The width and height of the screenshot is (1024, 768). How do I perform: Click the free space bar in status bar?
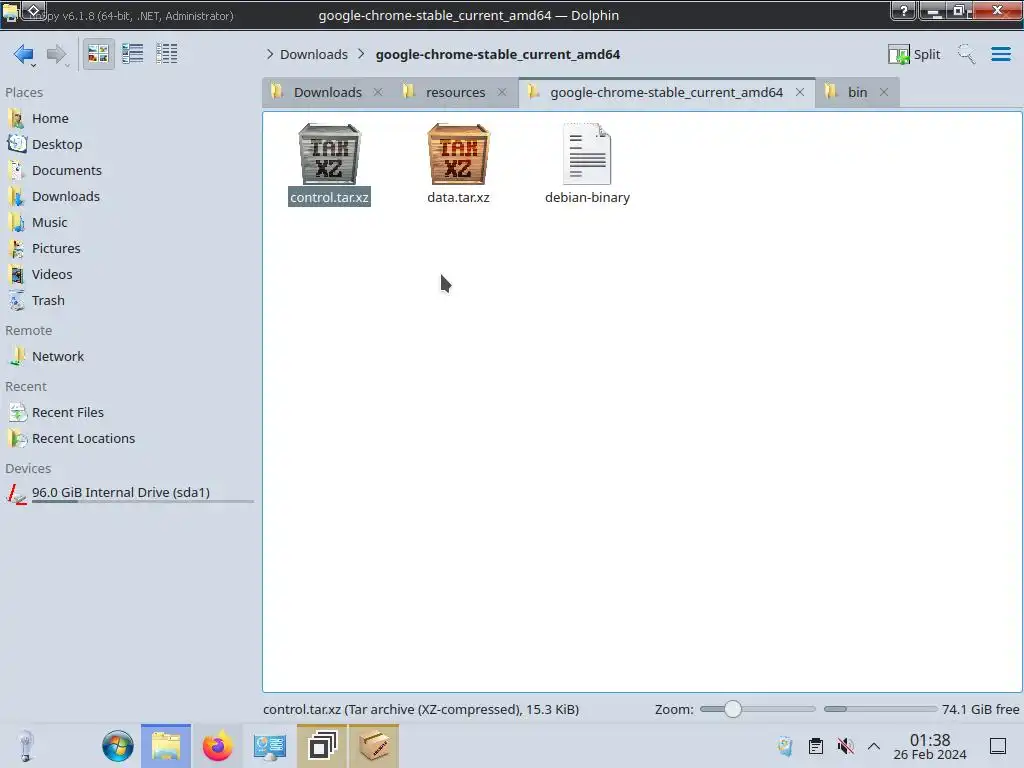pyautogui.click(x=880, y=709)
